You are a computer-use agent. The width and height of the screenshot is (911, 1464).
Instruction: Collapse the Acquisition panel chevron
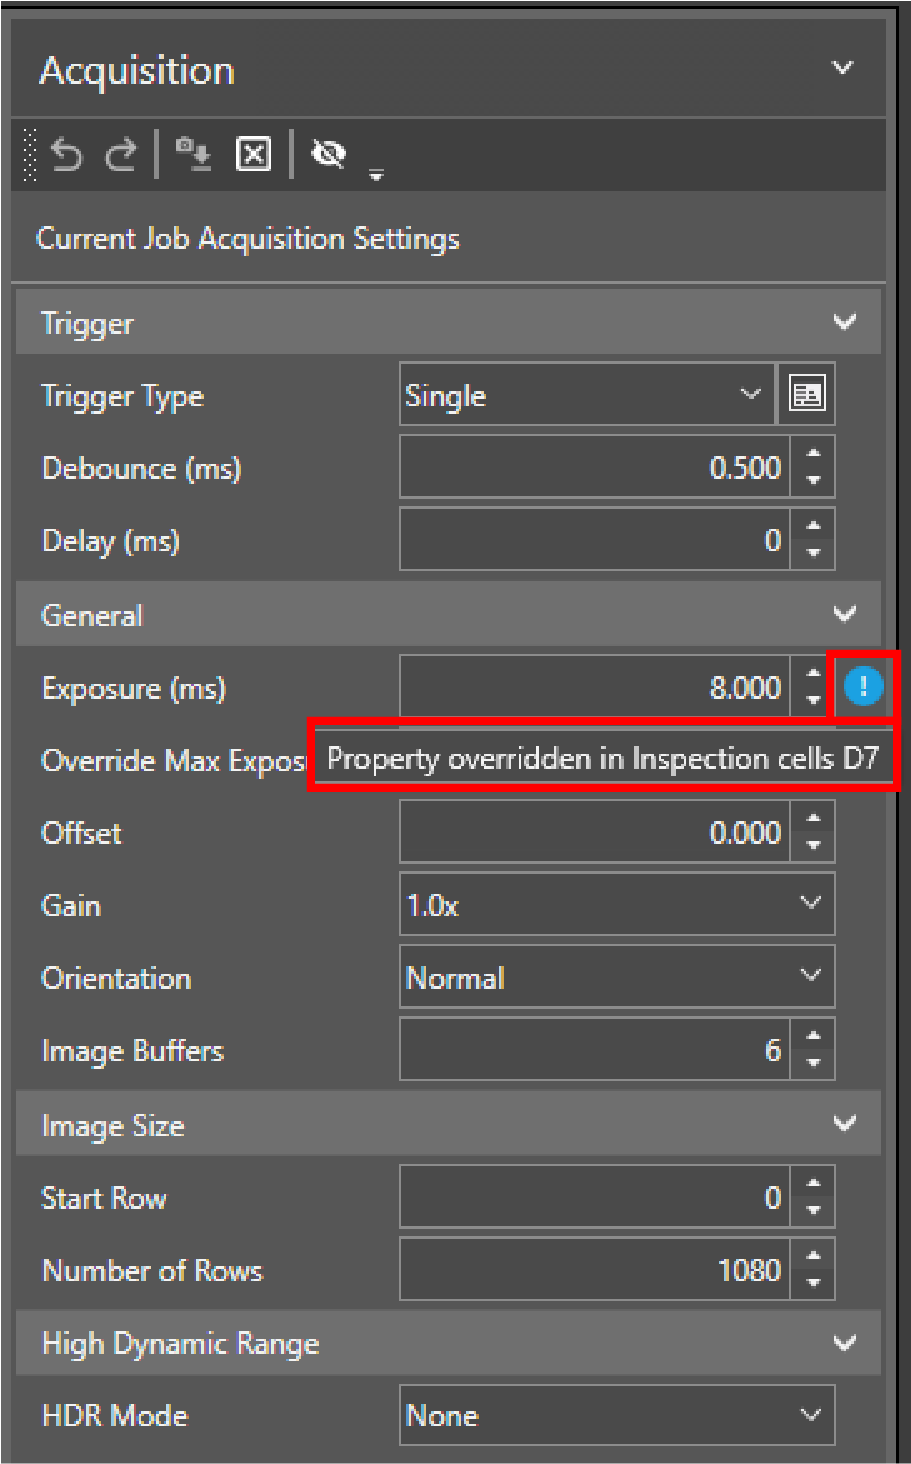tap(841, 67)
